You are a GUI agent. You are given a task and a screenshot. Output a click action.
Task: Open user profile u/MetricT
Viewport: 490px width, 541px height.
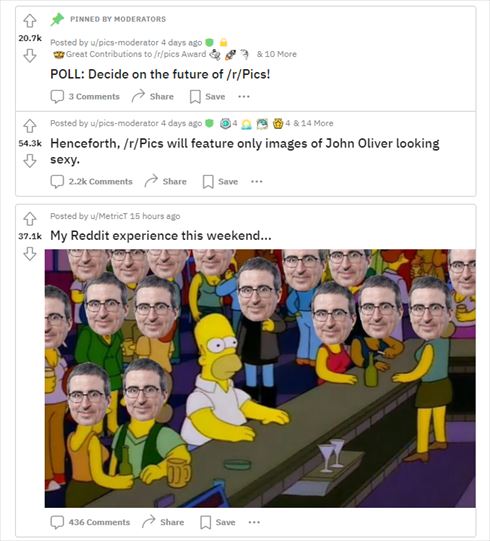109,216
